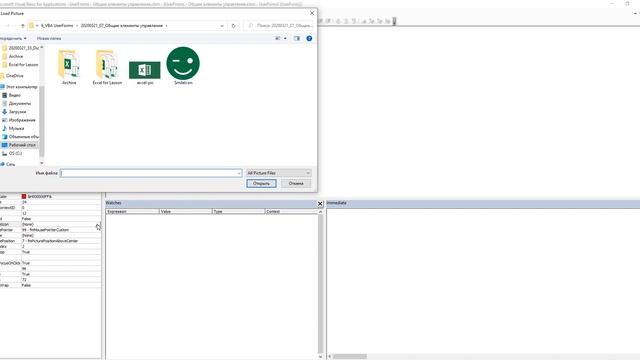The image size is (640, 360).
Task: Click the Clear All Bookmarks toolbar icon
Action: pos(387,21)
